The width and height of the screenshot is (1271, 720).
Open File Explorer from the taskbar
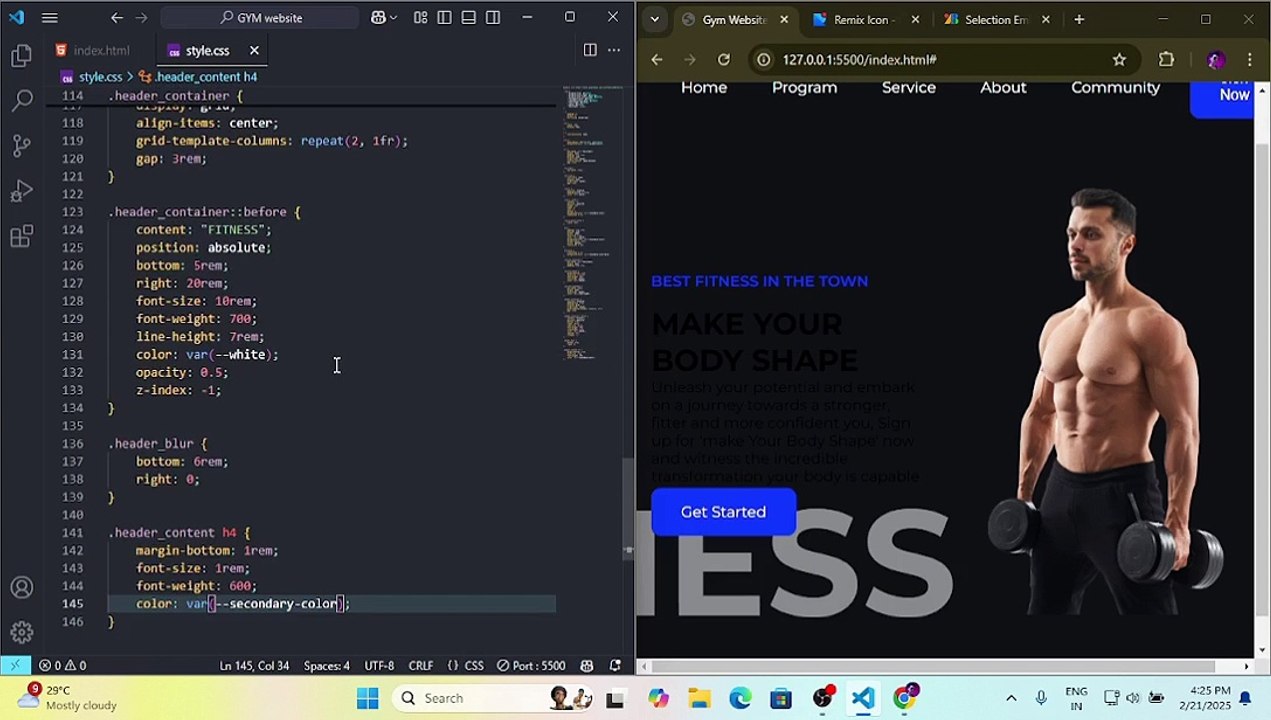point(699,698)
